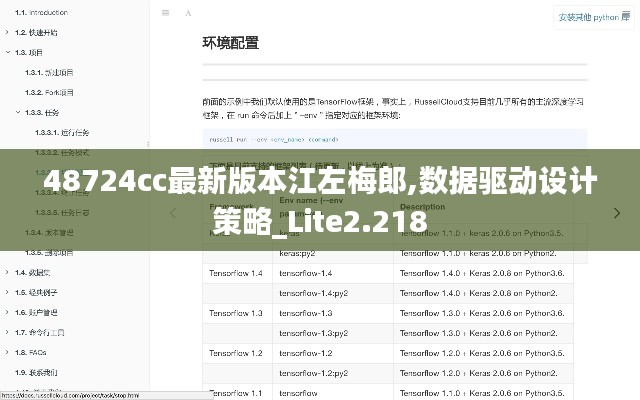Screen dimensions: 640x400
Task: Open the 1.2 快速开始 chapter
Action: coord(36,33)
